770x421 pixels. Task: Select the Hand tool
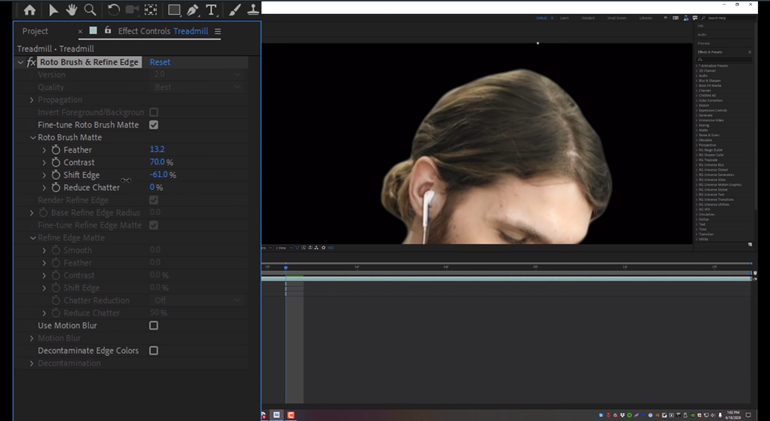click(x=71, y=10)
